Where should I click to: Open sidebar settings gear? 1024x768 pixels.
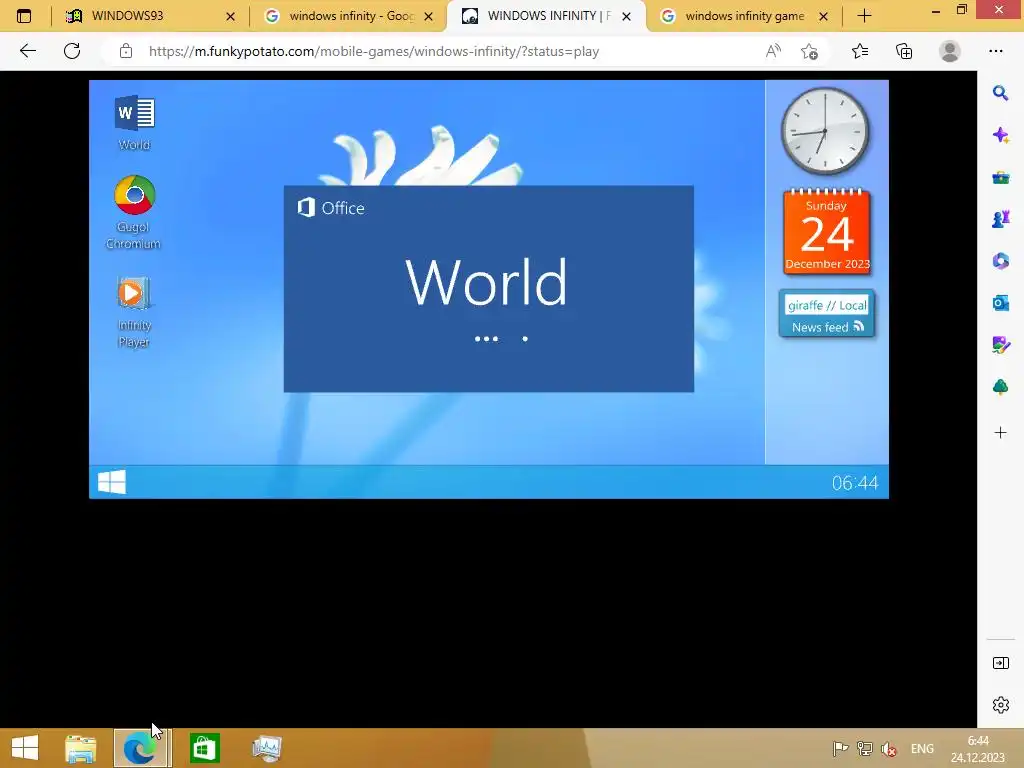(x=1000, y=705)
